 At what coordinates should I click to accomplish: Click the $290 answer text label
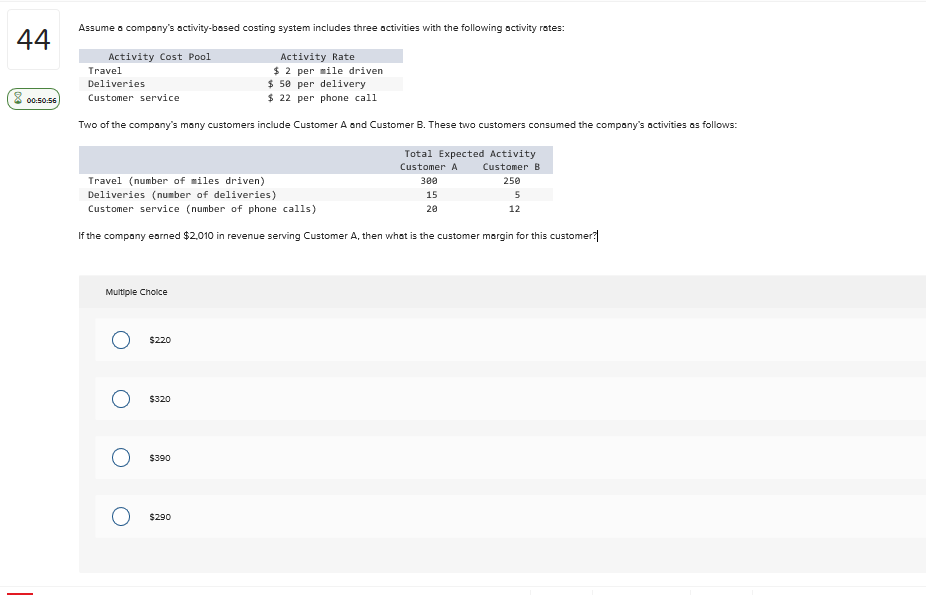[x=159, y=517]
